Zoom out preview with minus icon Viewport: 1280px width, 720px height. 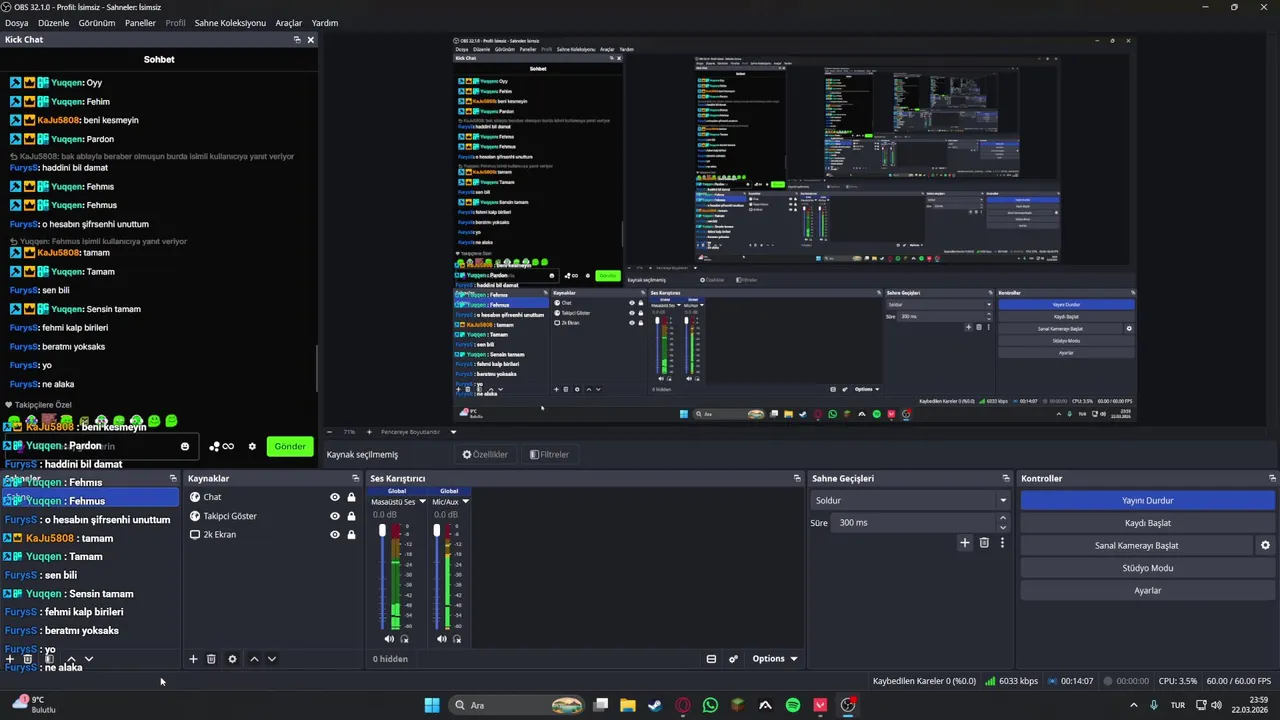331,432
